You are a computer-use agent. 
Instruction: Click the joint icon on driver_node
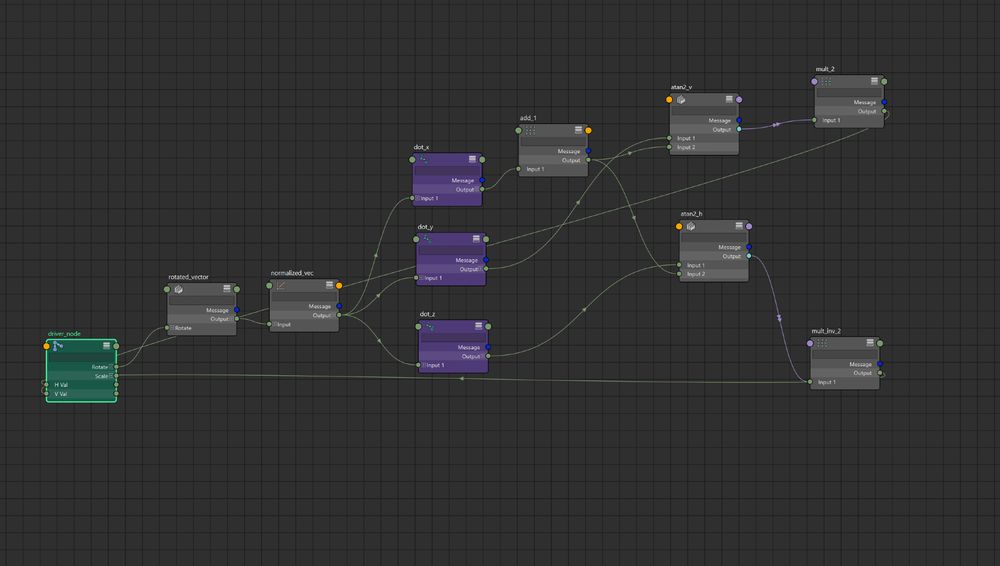[x=57, y=346]
